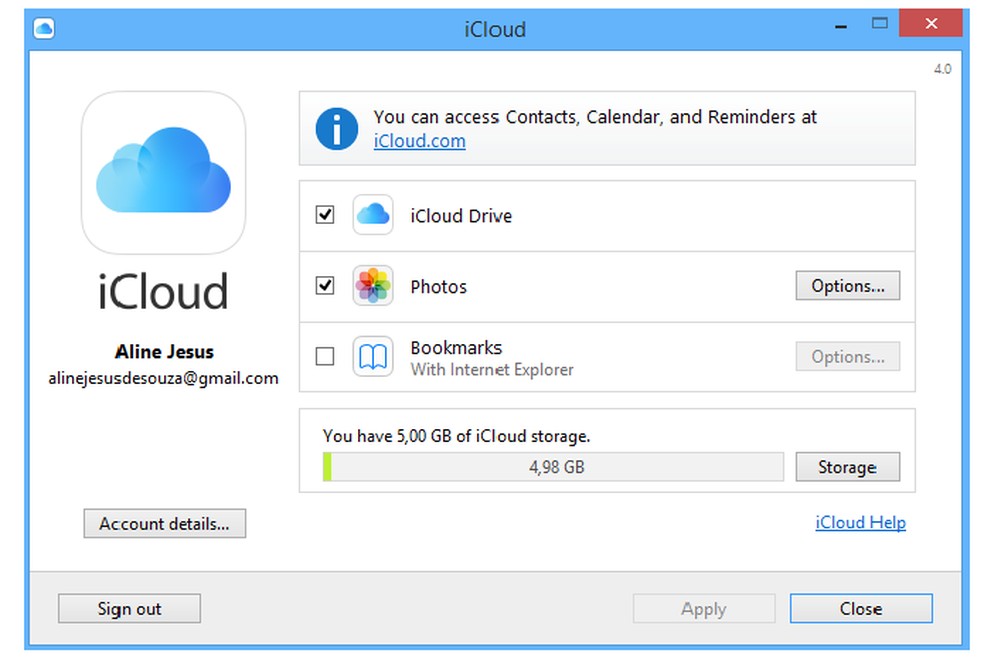Click the Bookmarks book icon
Screen dimensions: 984x670
point(372,357)
